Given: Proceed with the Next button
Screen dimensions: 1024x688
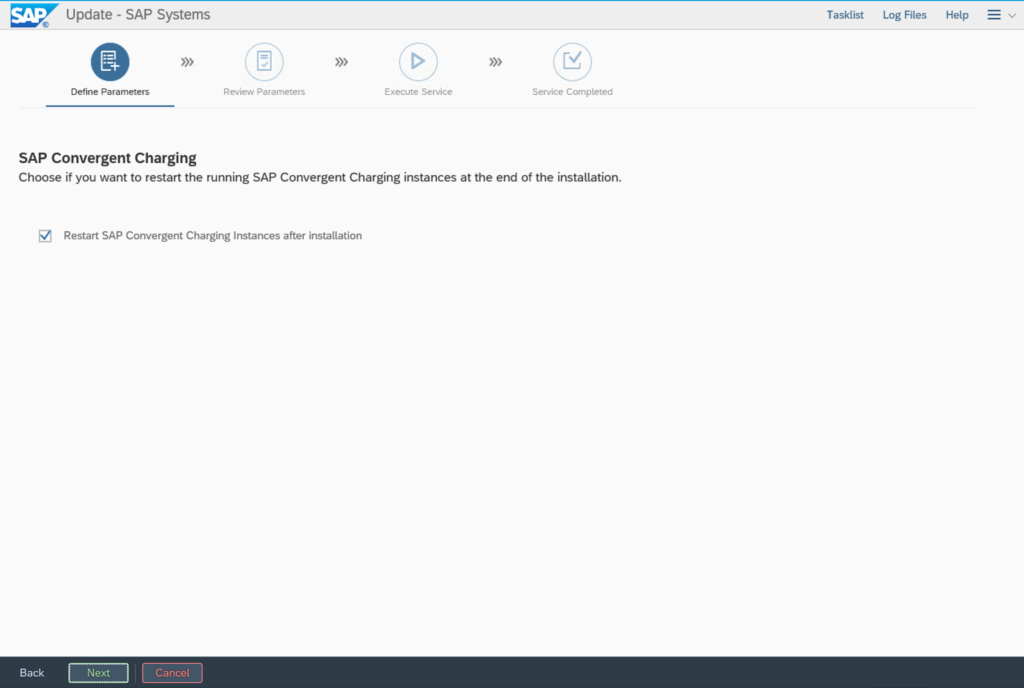Looking at the screenshot, I should pyautogui.click(x=99, y=672).
